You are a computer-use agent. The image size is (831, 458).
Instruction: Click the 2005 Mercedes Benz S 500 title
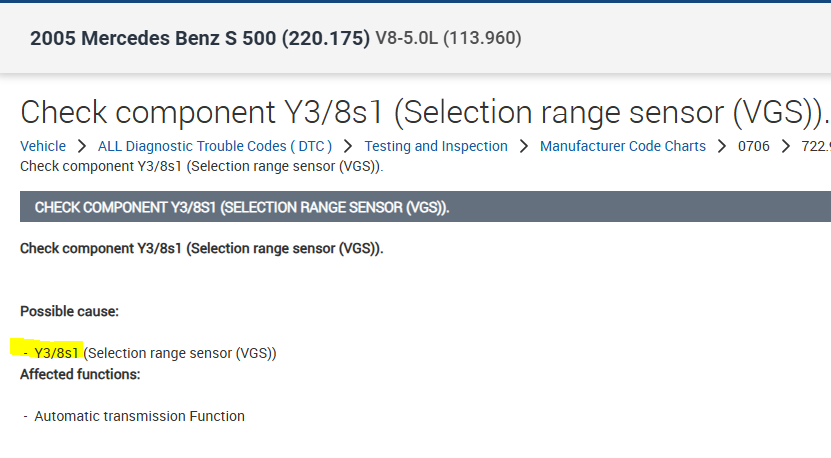tap(200, 39)
